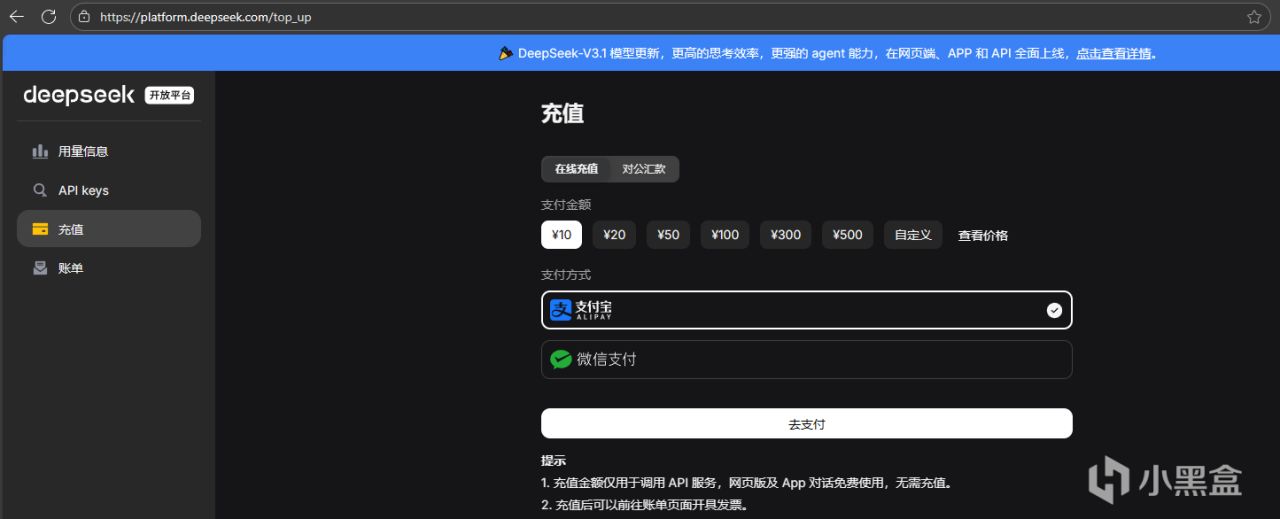Select the ¥300 payment amount
The image size is (1280, 519).
tap(786, 235)
